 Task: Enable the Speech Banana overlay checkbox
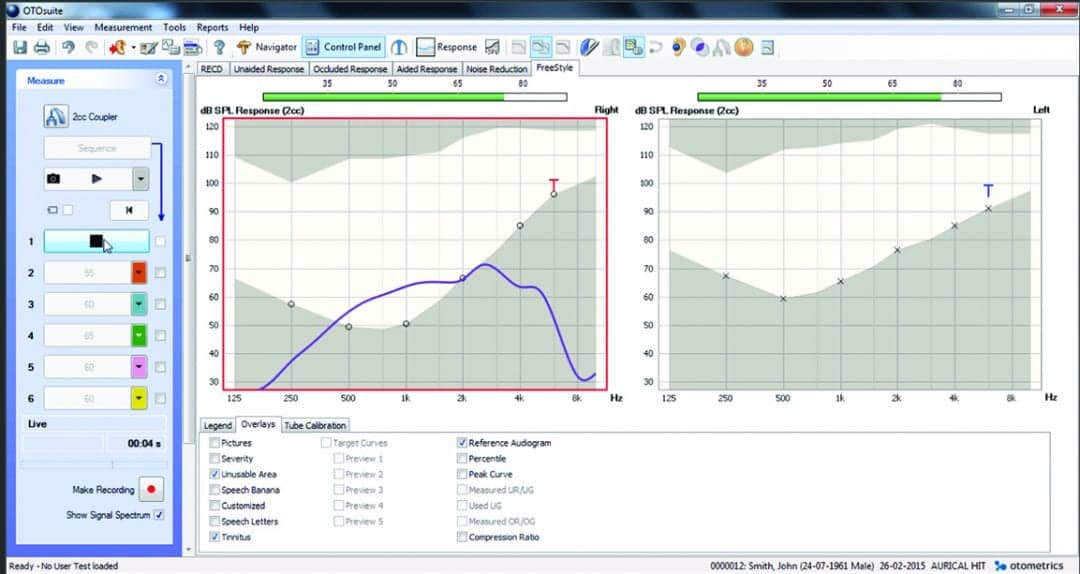(215, 490)
